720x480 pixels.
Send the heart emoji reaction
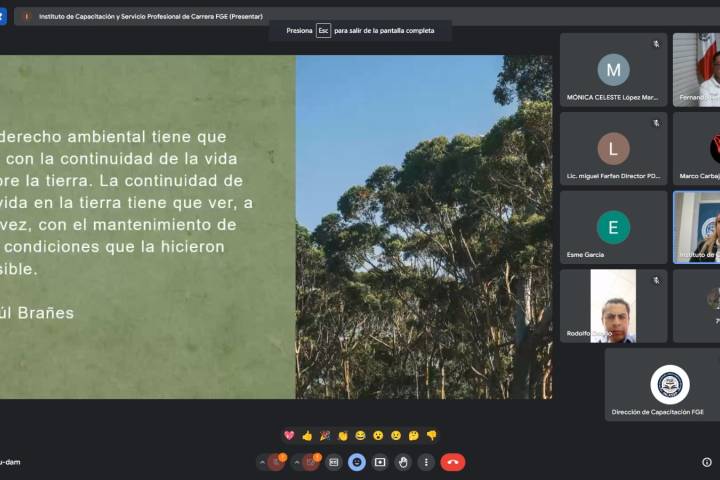[290, 436]
